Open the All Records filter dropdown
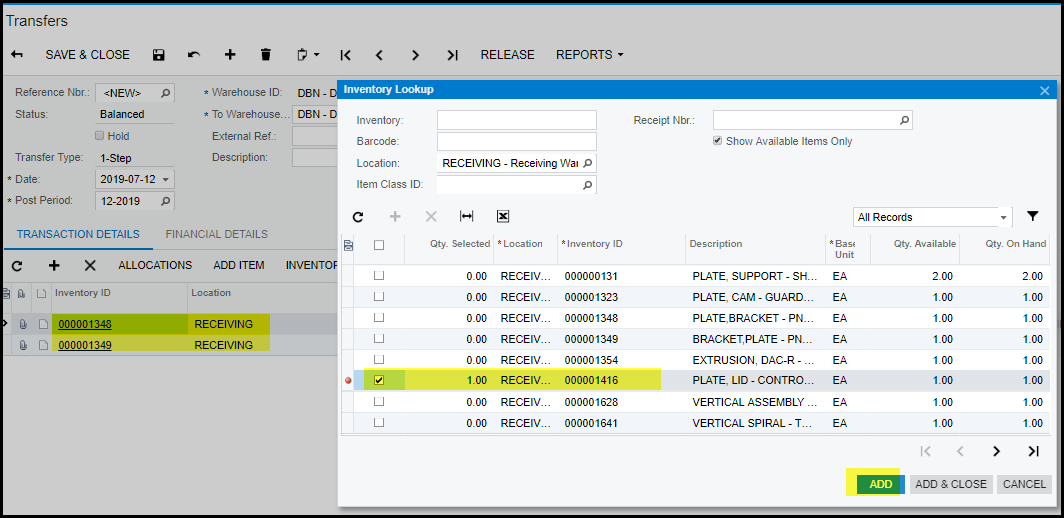Viewport: 1064px width, 518px height. point(1003,217)
